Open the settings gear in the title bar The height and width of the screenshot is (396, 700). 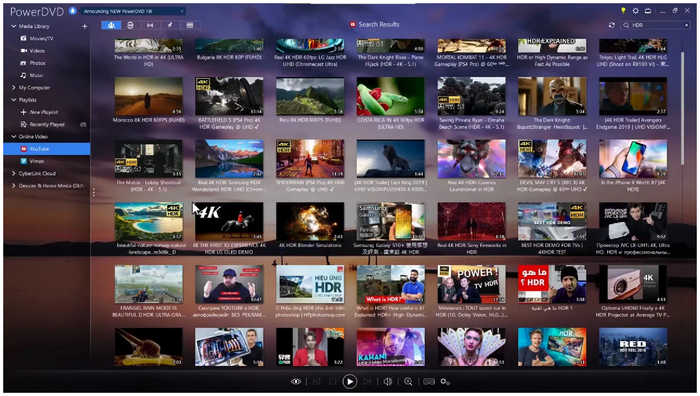tap(635, 11)
